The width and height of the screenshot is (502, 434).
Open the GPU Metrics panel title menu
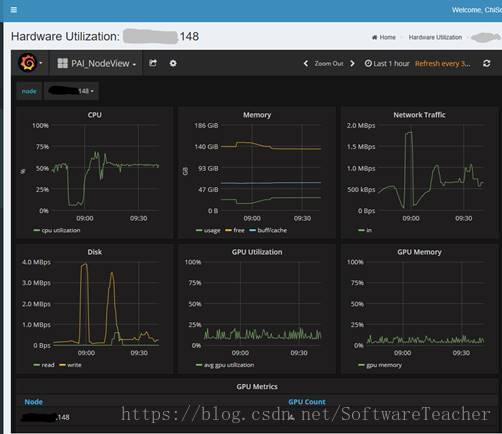point(257,387)
